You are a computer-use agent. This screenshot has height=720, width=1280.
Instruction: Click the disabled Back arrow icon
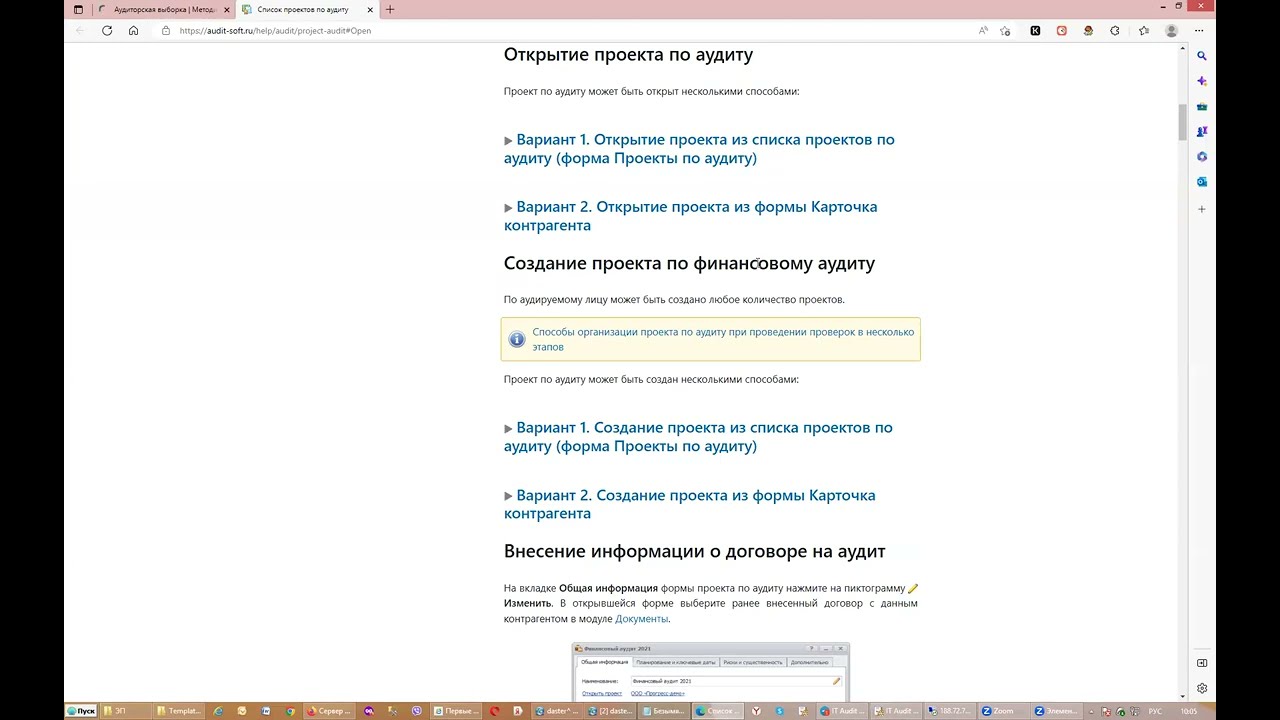click(x=80, y=31)
